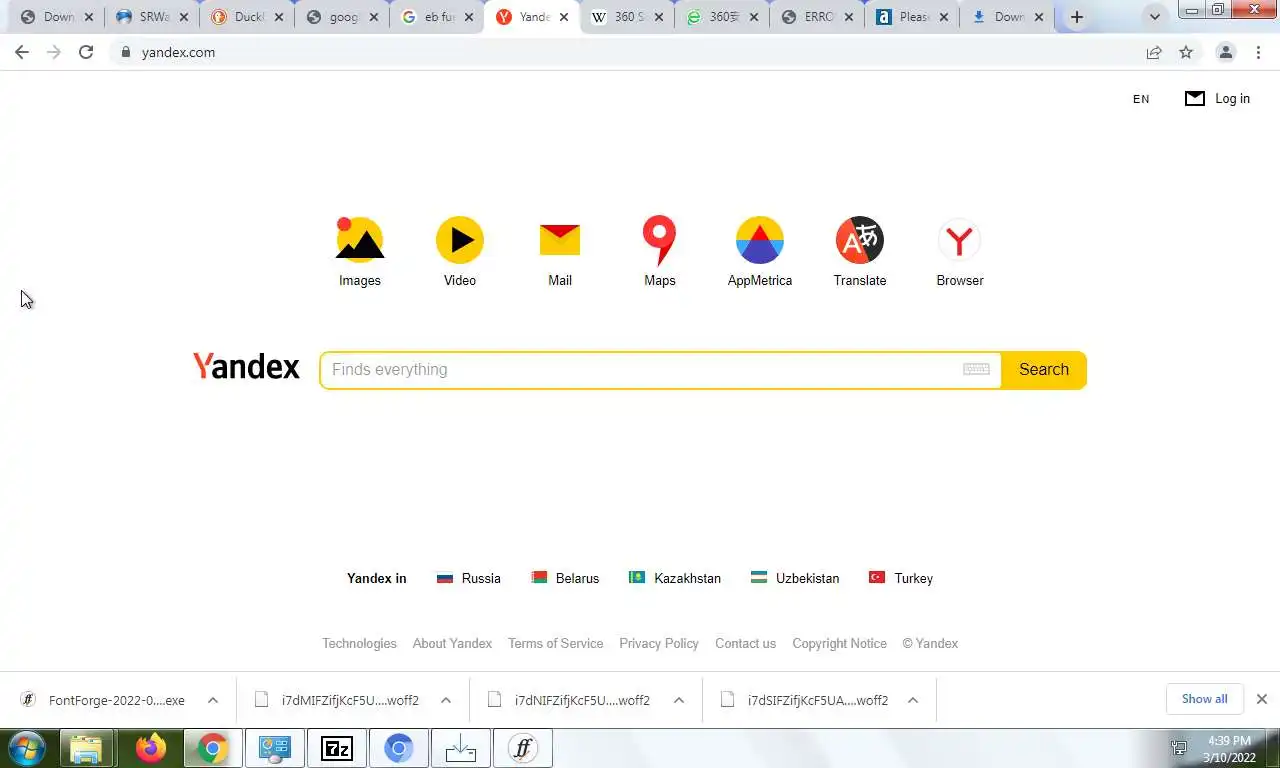1280x768 pixels.
Task: Switch to the ERROR tab
Action: tap(816, 17)
